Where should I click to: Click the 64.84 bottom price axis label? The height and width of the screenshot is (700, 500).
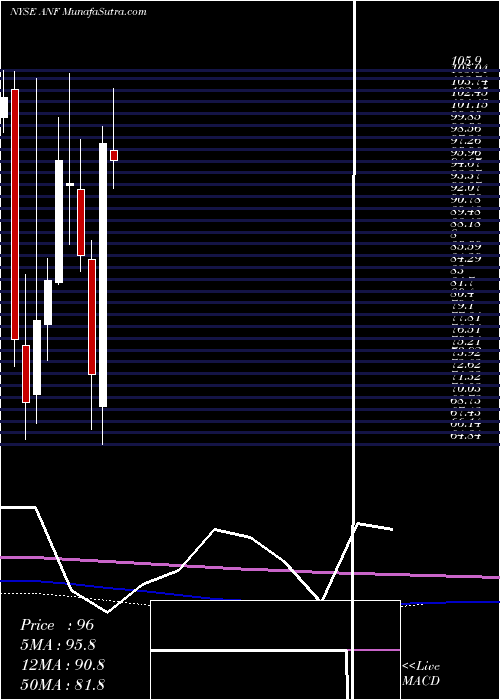tap(467, 436)
